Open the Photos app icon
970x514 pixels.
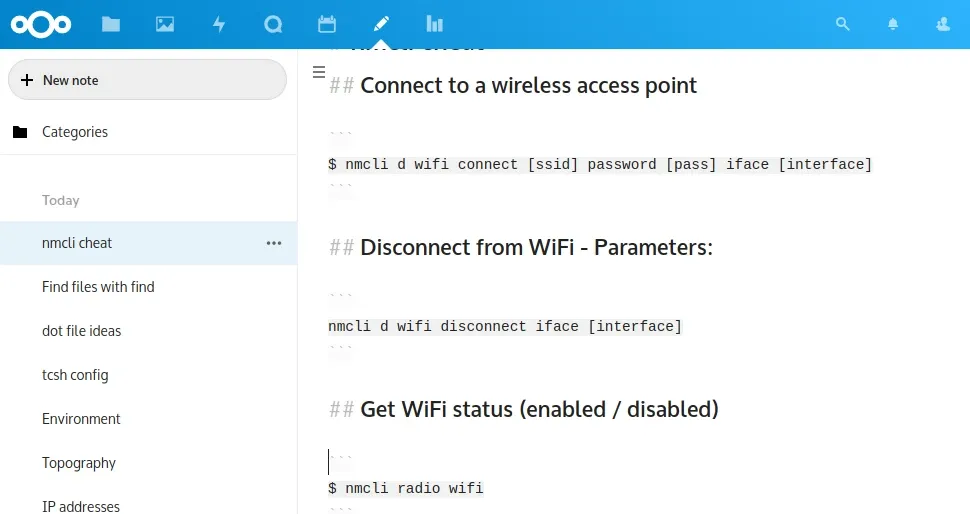(x=165, y=24)
